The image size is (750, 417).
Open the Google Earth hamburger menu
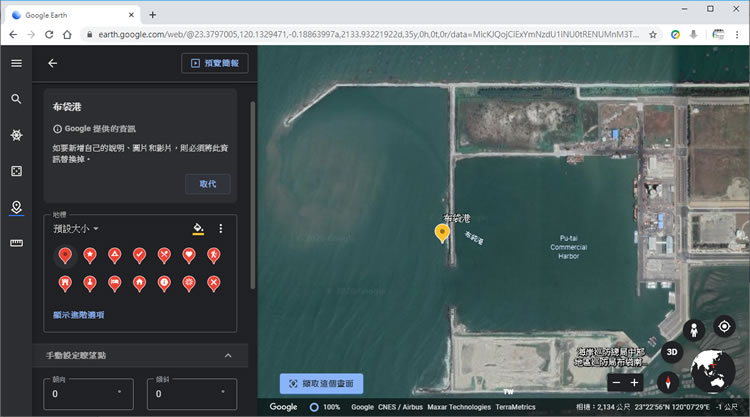(16, 63)
